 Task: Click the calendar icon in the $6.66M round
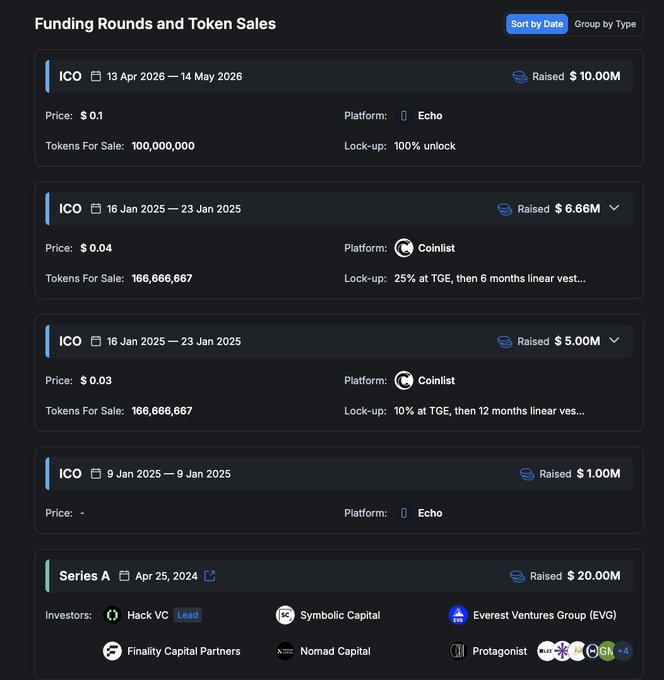point(96,209)
